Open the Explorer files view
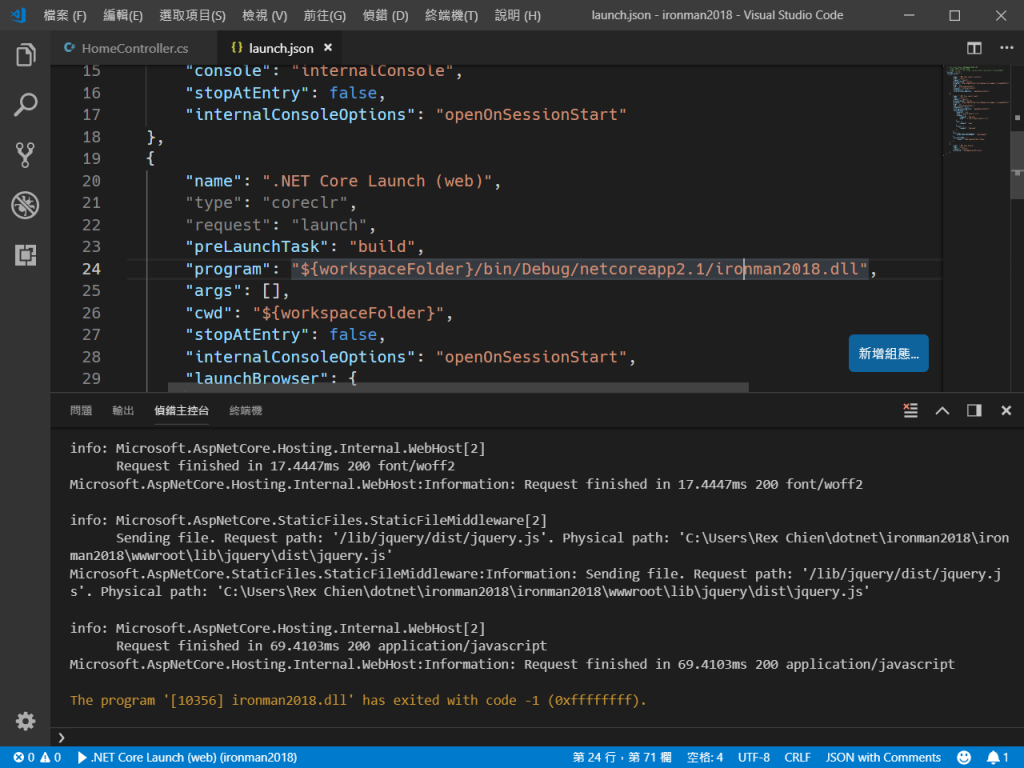 [x=25, y=55]
